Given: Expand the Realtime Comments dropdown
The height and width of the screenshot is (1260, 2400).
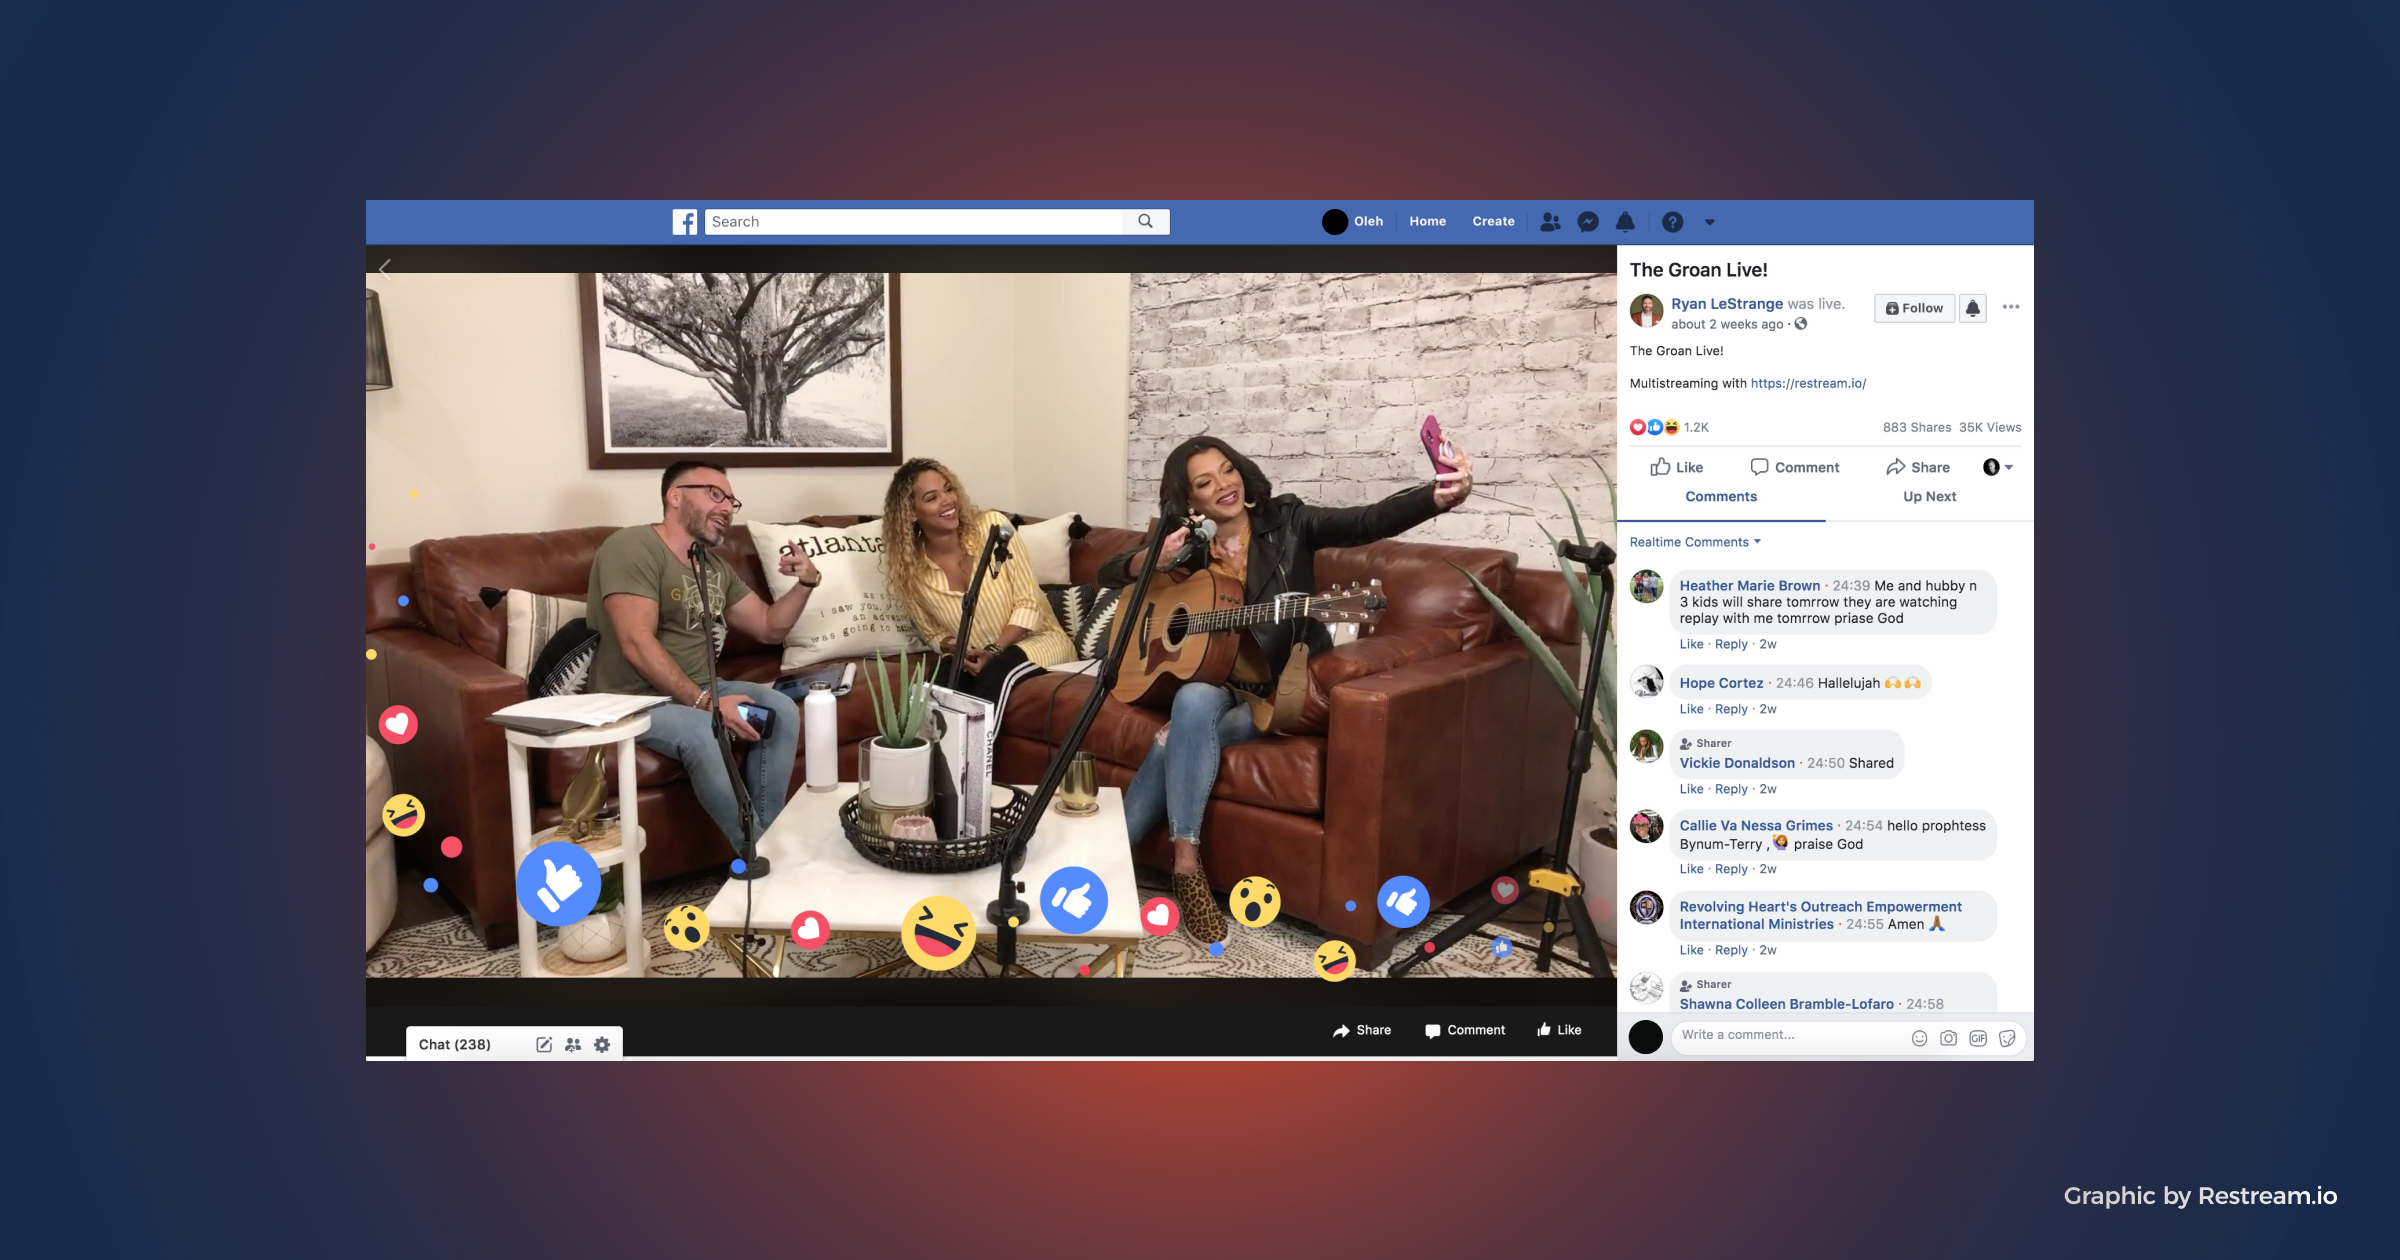Looking at the screenshot, I should 1695,542.
